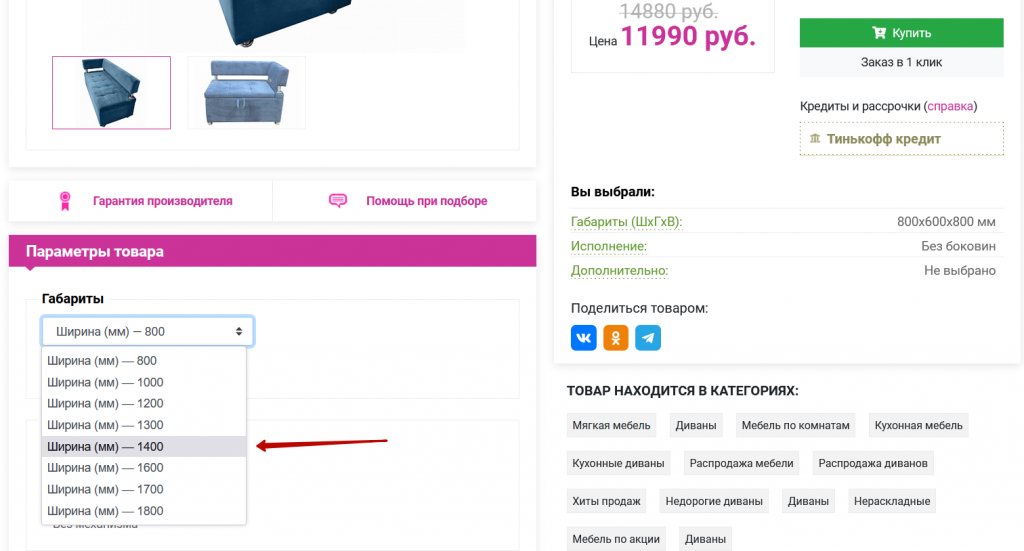Click the cart icon on Купить button
This screenshot has height=551, width=1024.
coord(879,33)
